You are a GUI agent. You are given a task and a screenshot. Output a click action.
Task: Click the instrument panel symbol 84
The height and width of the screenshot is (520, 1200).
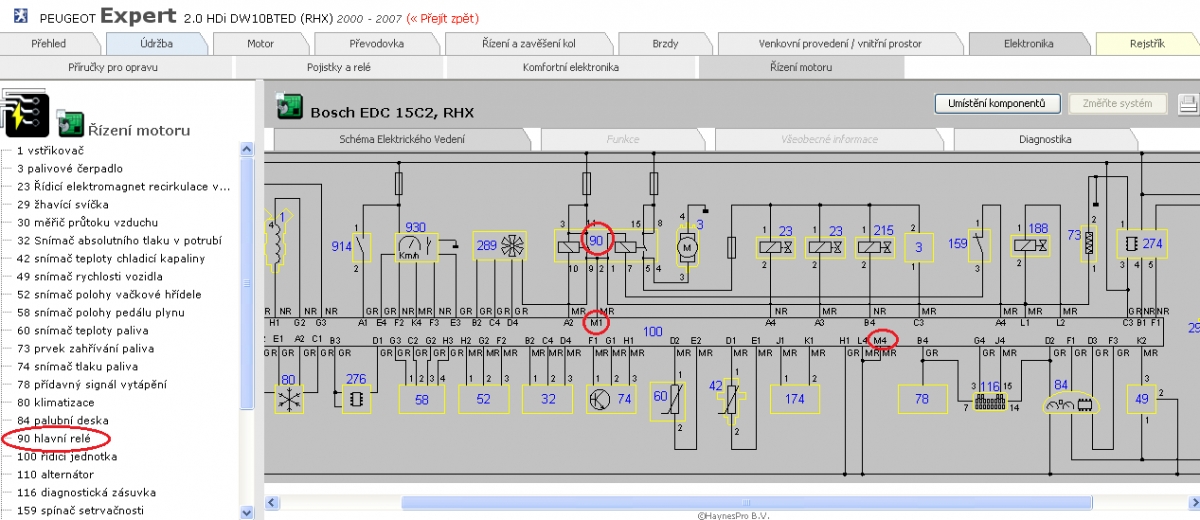(1069, 404)
